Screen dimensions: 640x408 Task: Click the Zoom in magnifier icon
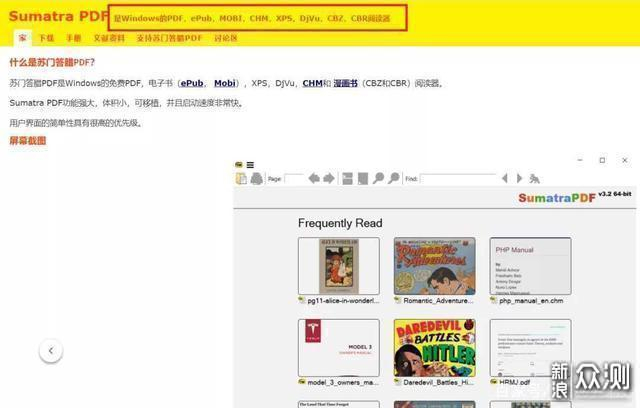(x=394, y=178)
